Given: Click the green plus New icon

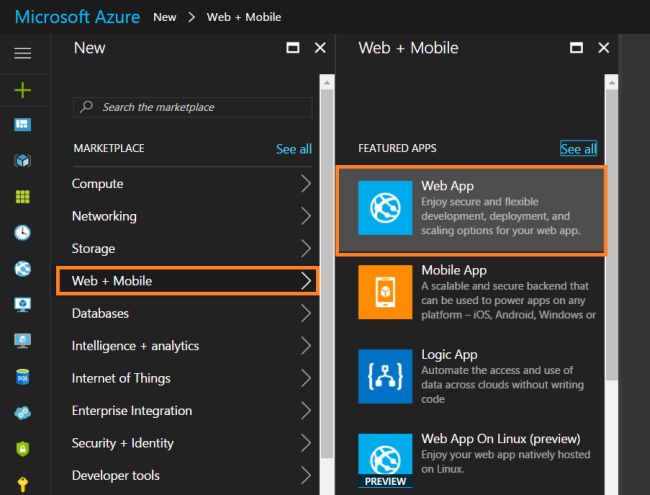Looking at the screenshot, I should click(x=22, y=90).
